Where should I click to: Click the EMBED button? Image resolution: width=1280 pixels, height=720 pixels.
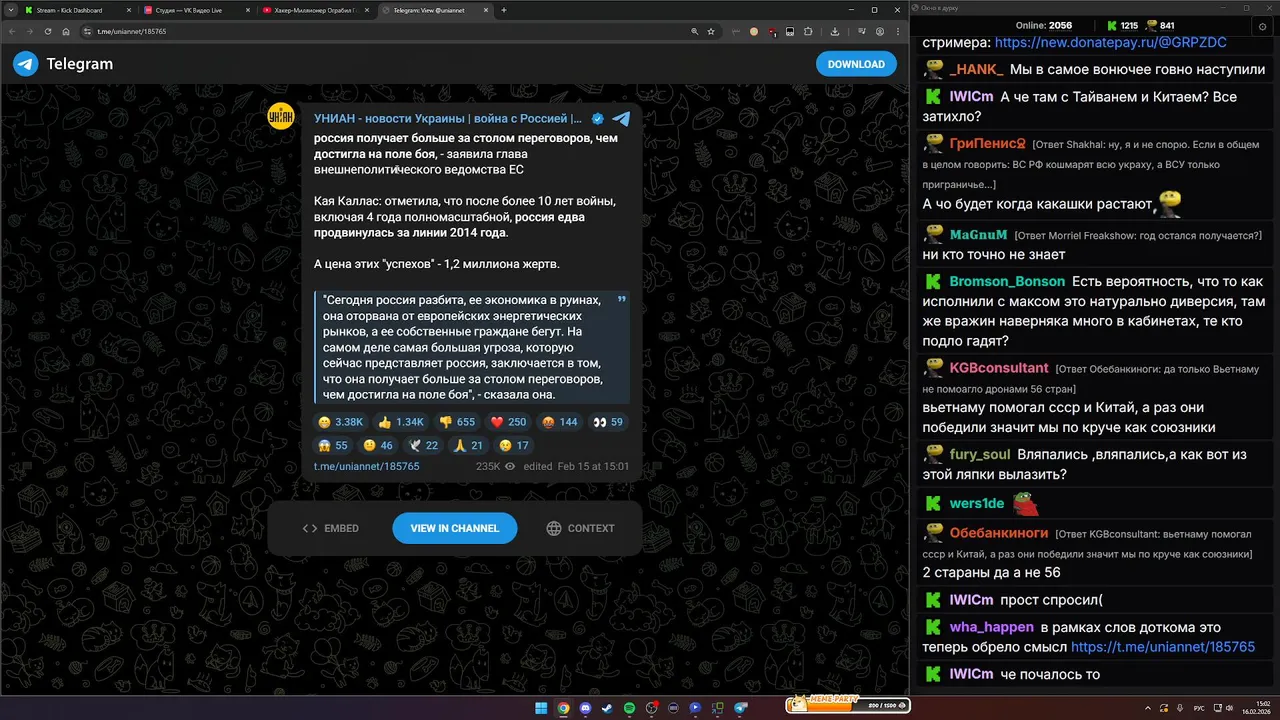331,528
